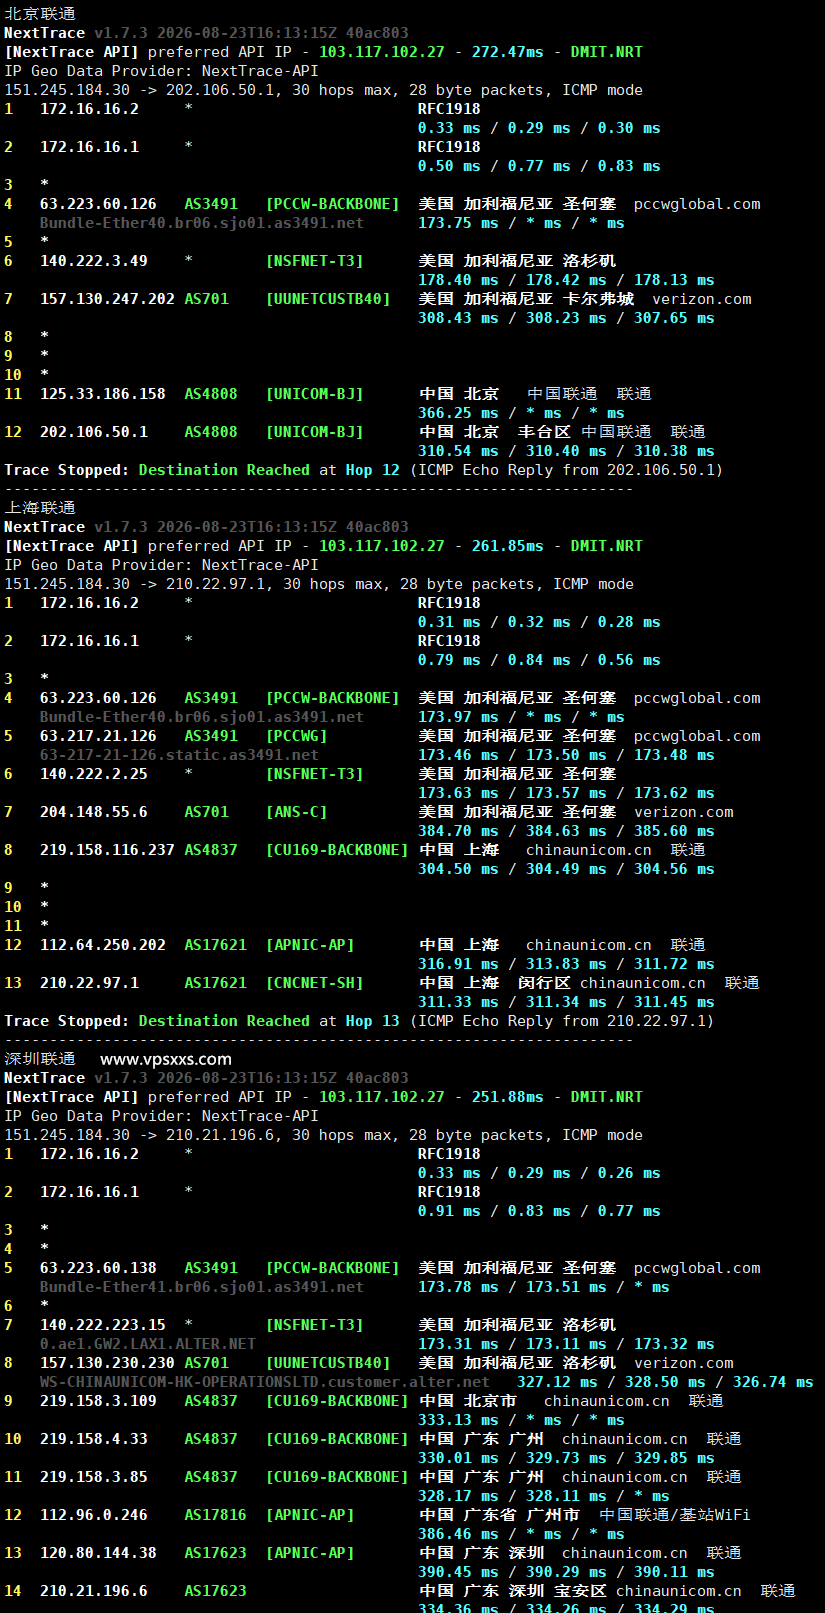The image size is (825, 1613).
Task: Click the 304.50 ms latency value
Action: (x=458, y=869)
